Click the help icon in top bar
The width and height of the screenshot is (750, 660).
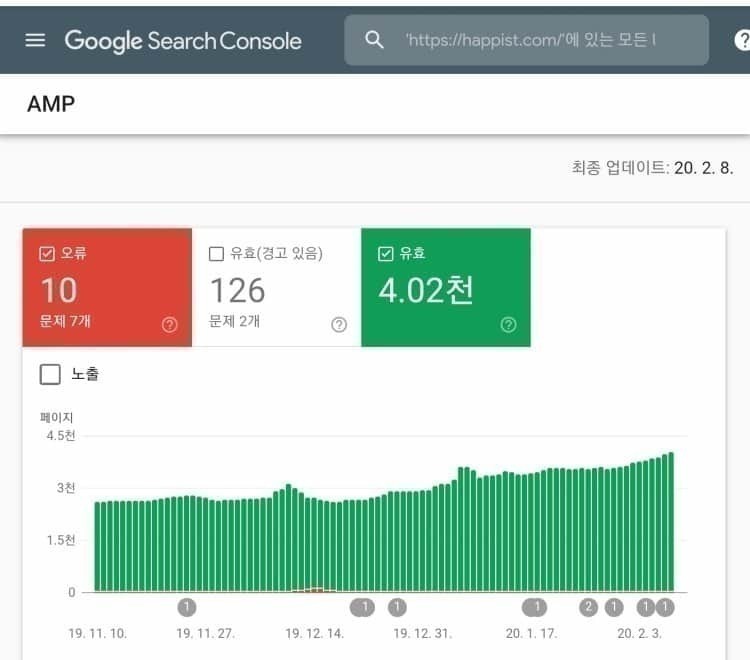pos(742,40)
